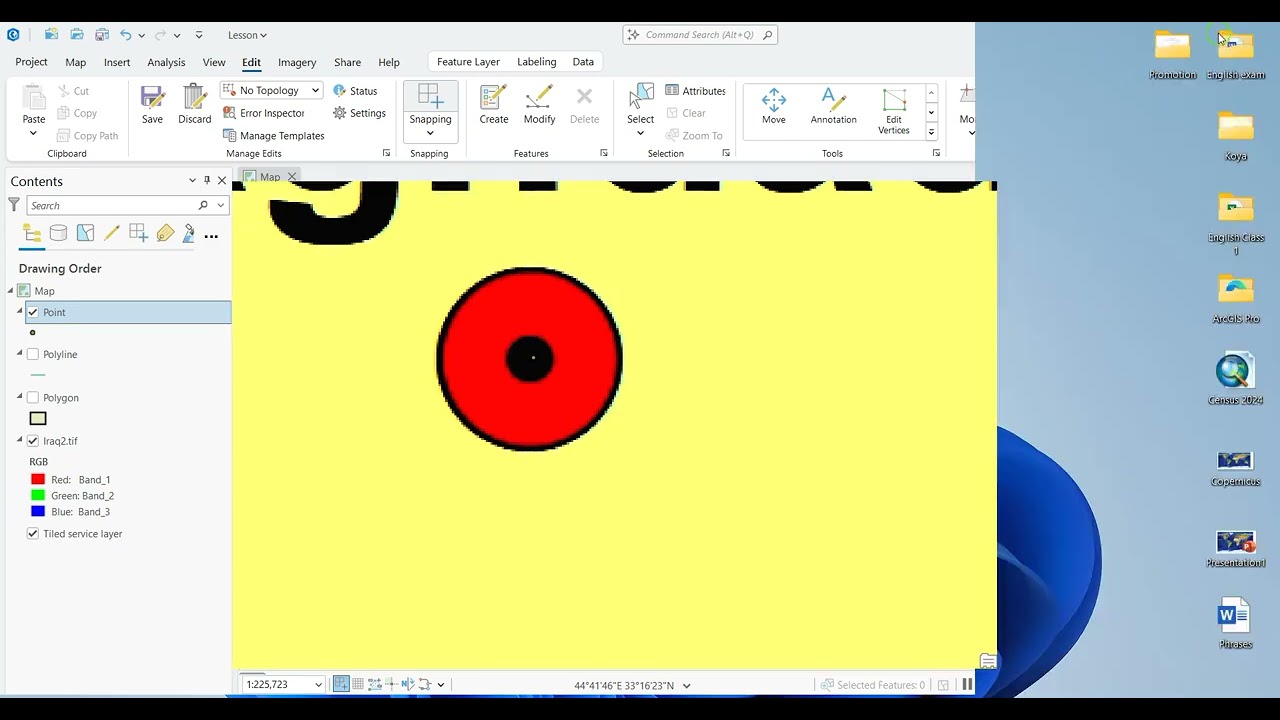
Task: Click the Polygon yellow symbol swatch
Action: point(38,419)
